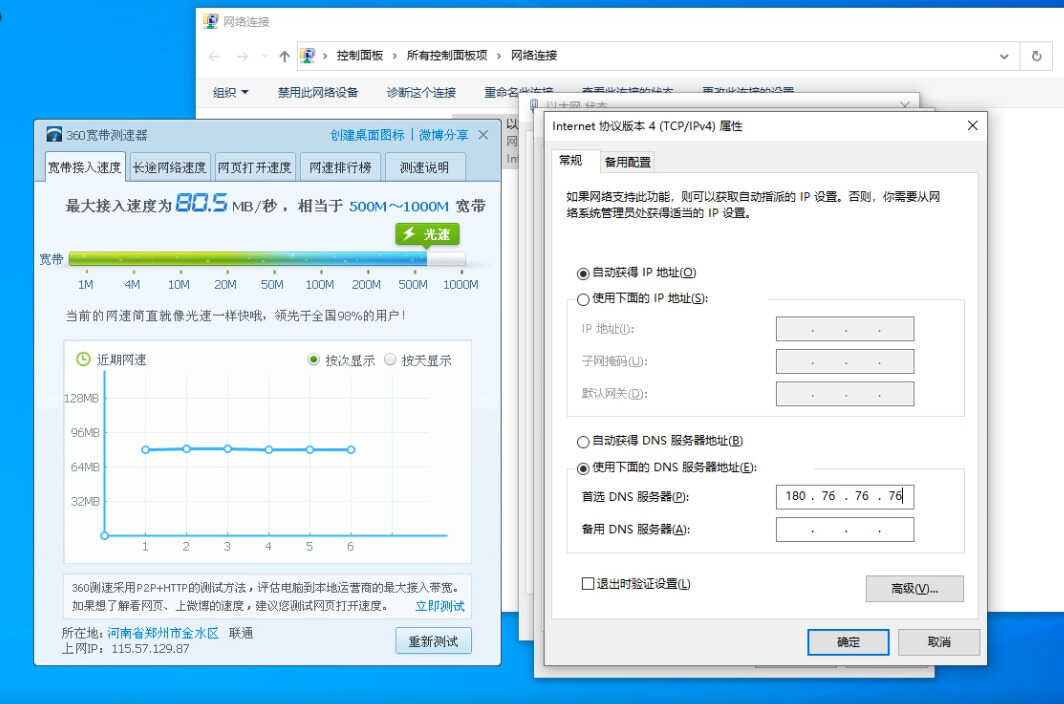
Task: Click the 备用 DNS 服务器 input field
Action: click(x=844, y=530)
